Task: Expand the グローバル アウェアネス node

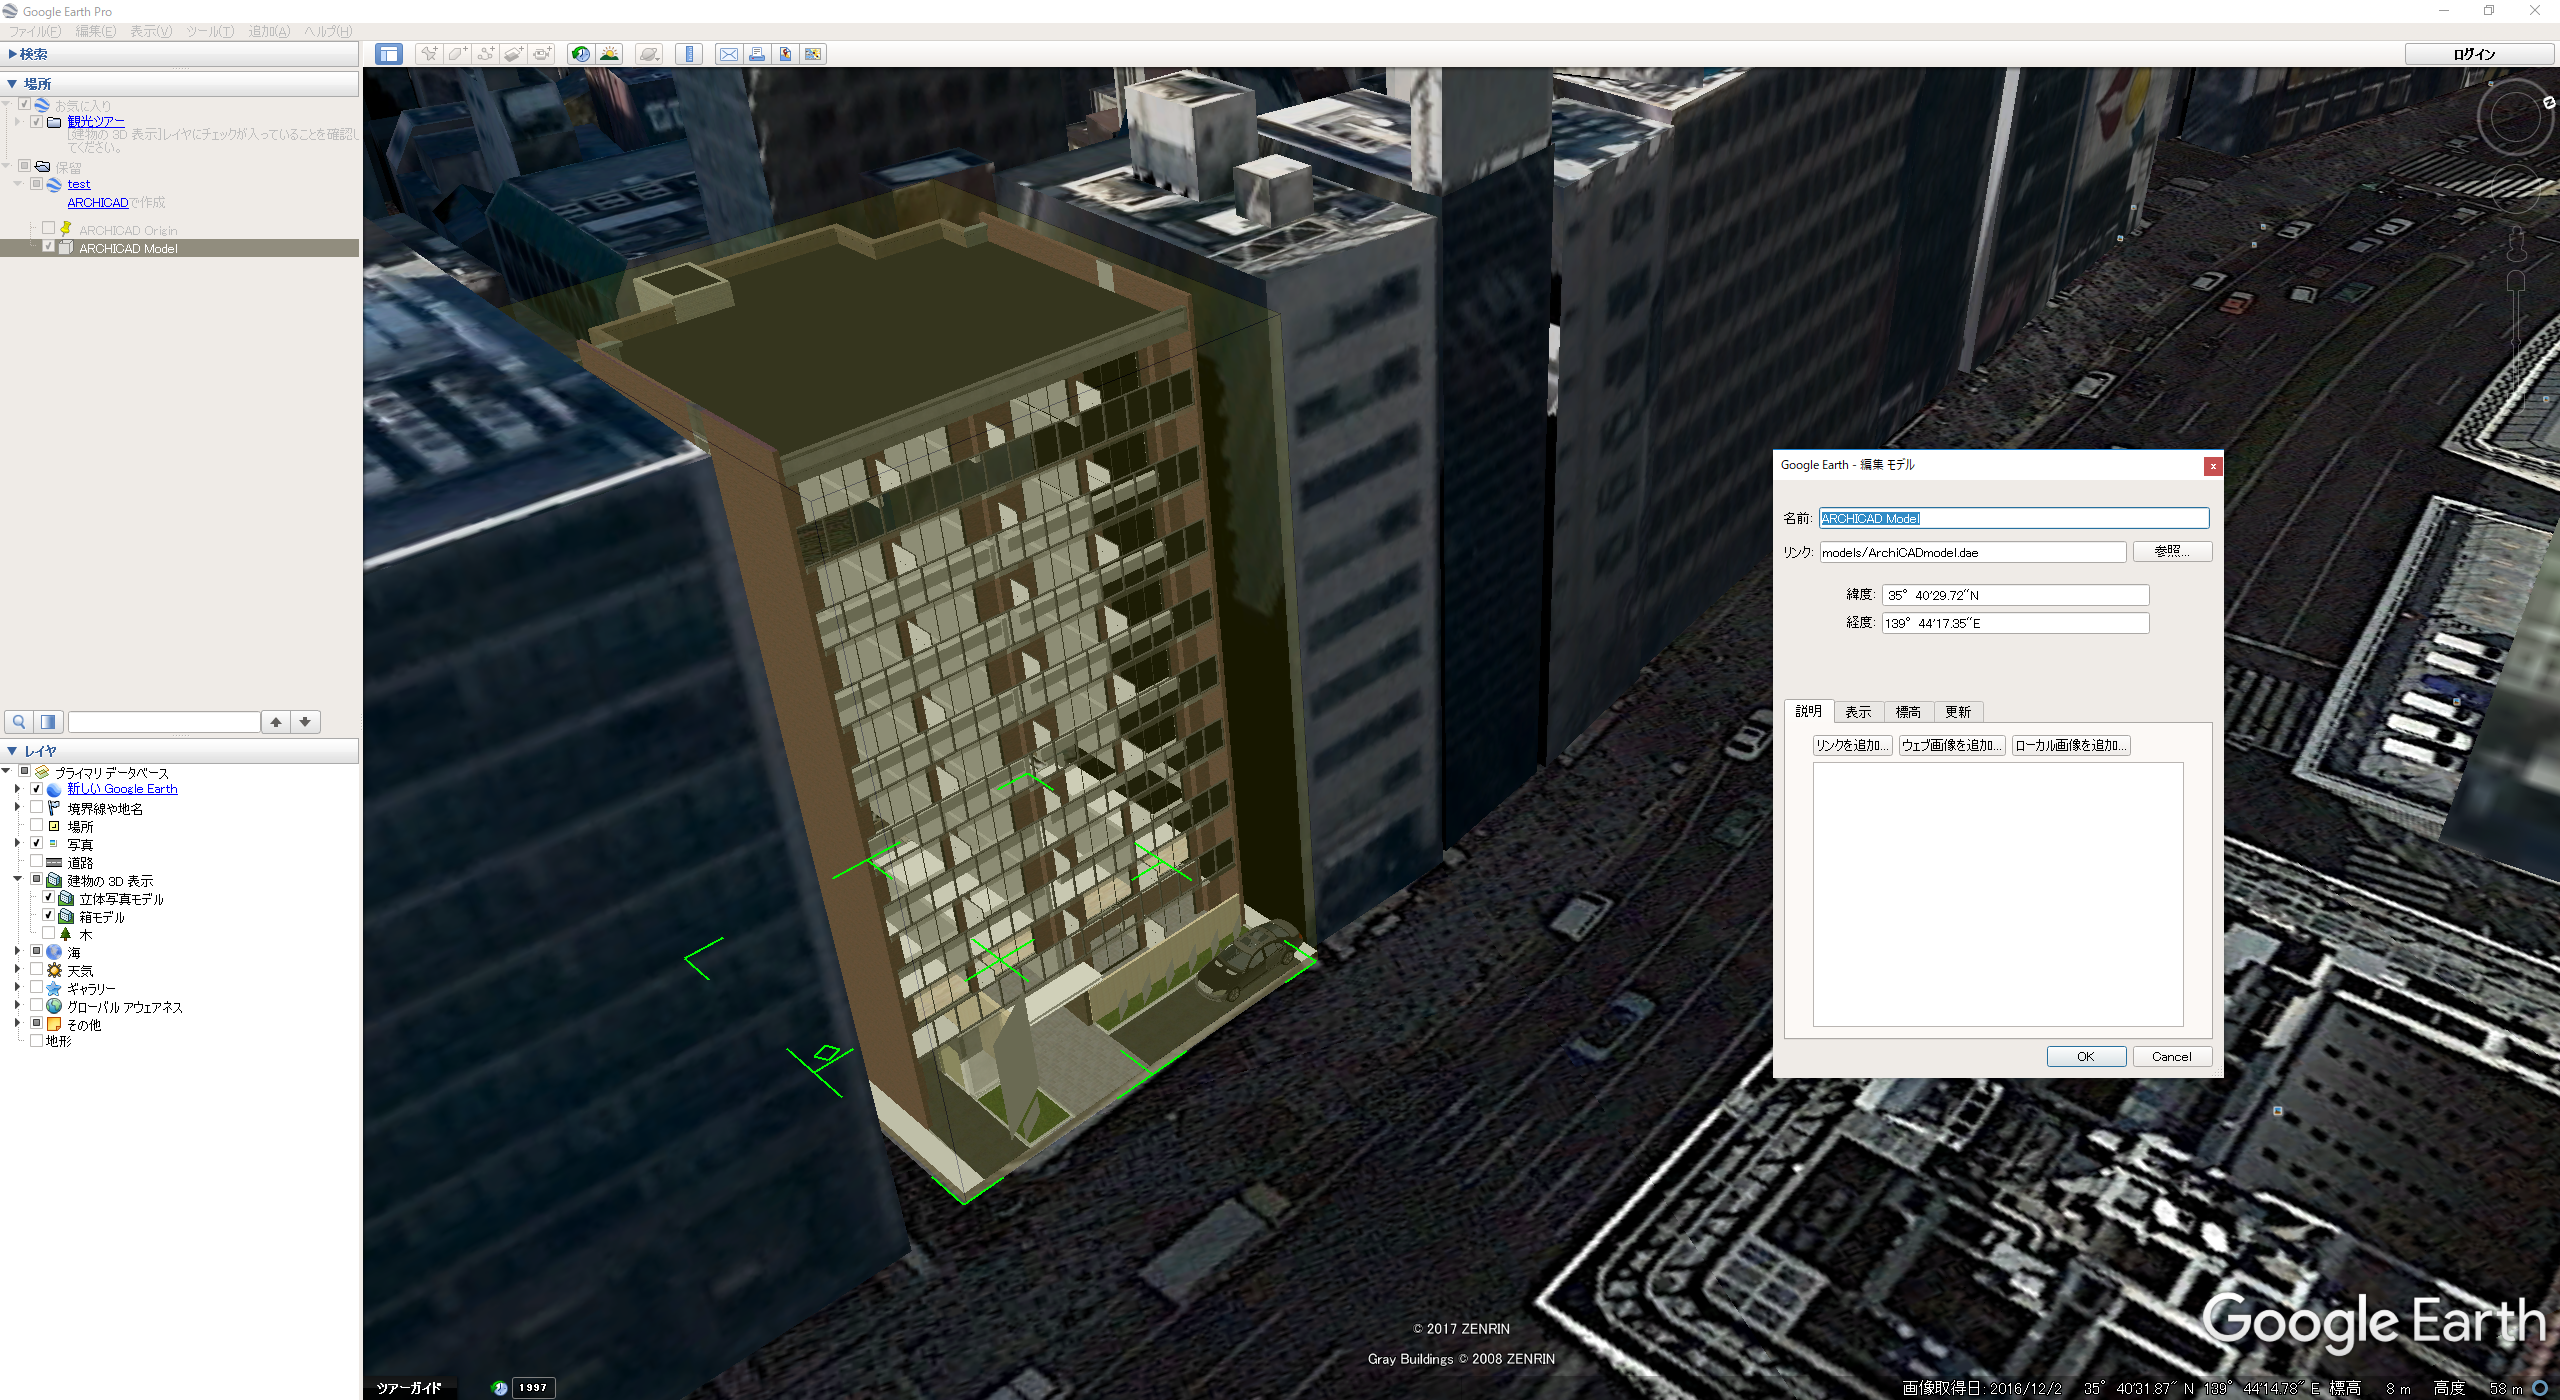Action: coord(17,1005)
